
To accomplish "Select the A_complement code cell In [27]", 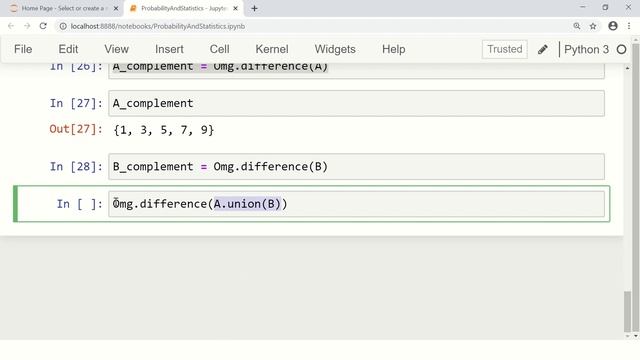I will click(x=356, y=103).
